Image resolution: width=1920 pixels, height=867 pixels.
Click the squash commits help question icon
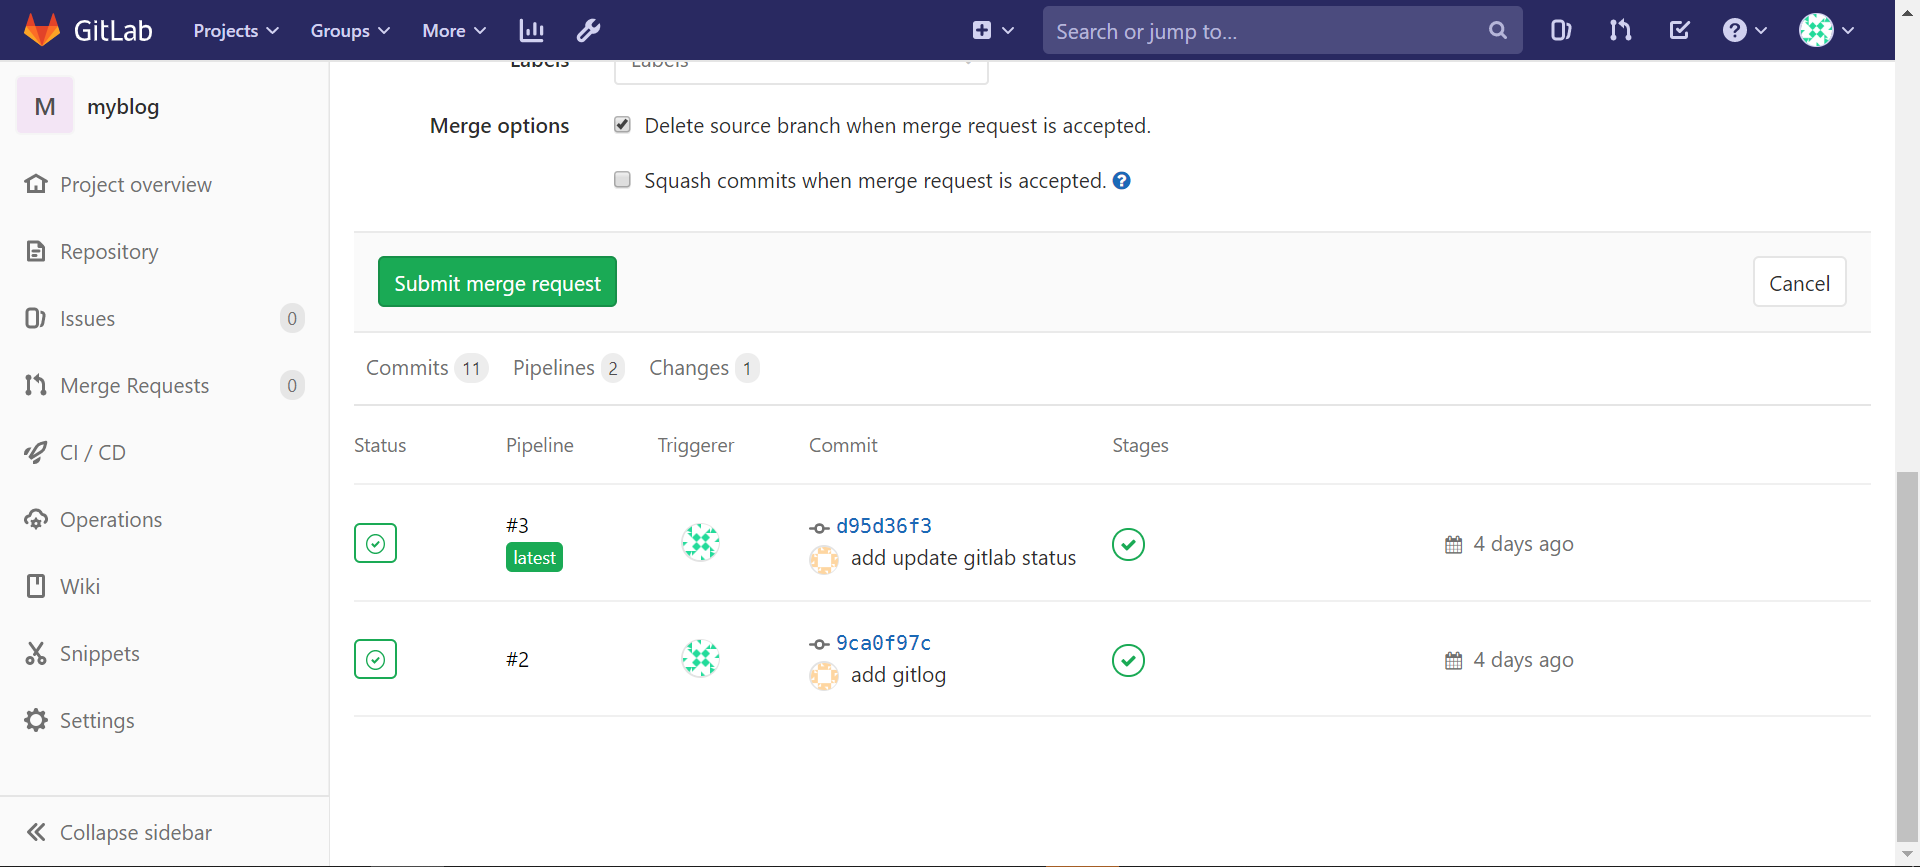coord(1122,181)
